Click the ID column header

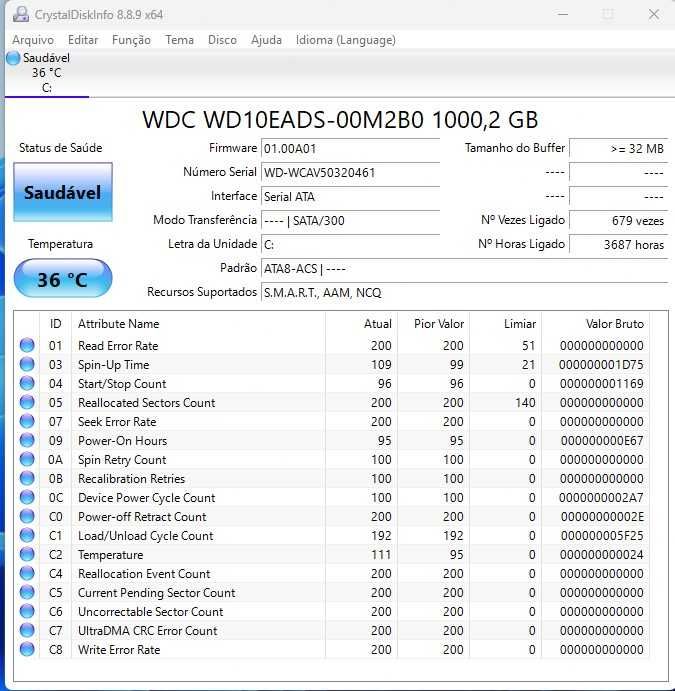(x=56, y=324)
